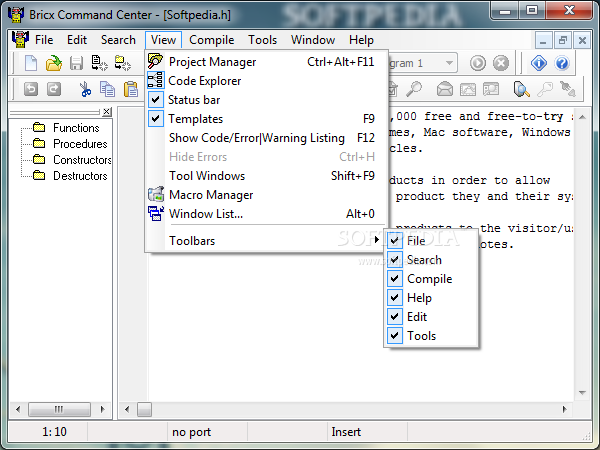Click the side panel horizontal scrollbar thumb
This screenshot has height=450, width=600.
pos(59,409)
